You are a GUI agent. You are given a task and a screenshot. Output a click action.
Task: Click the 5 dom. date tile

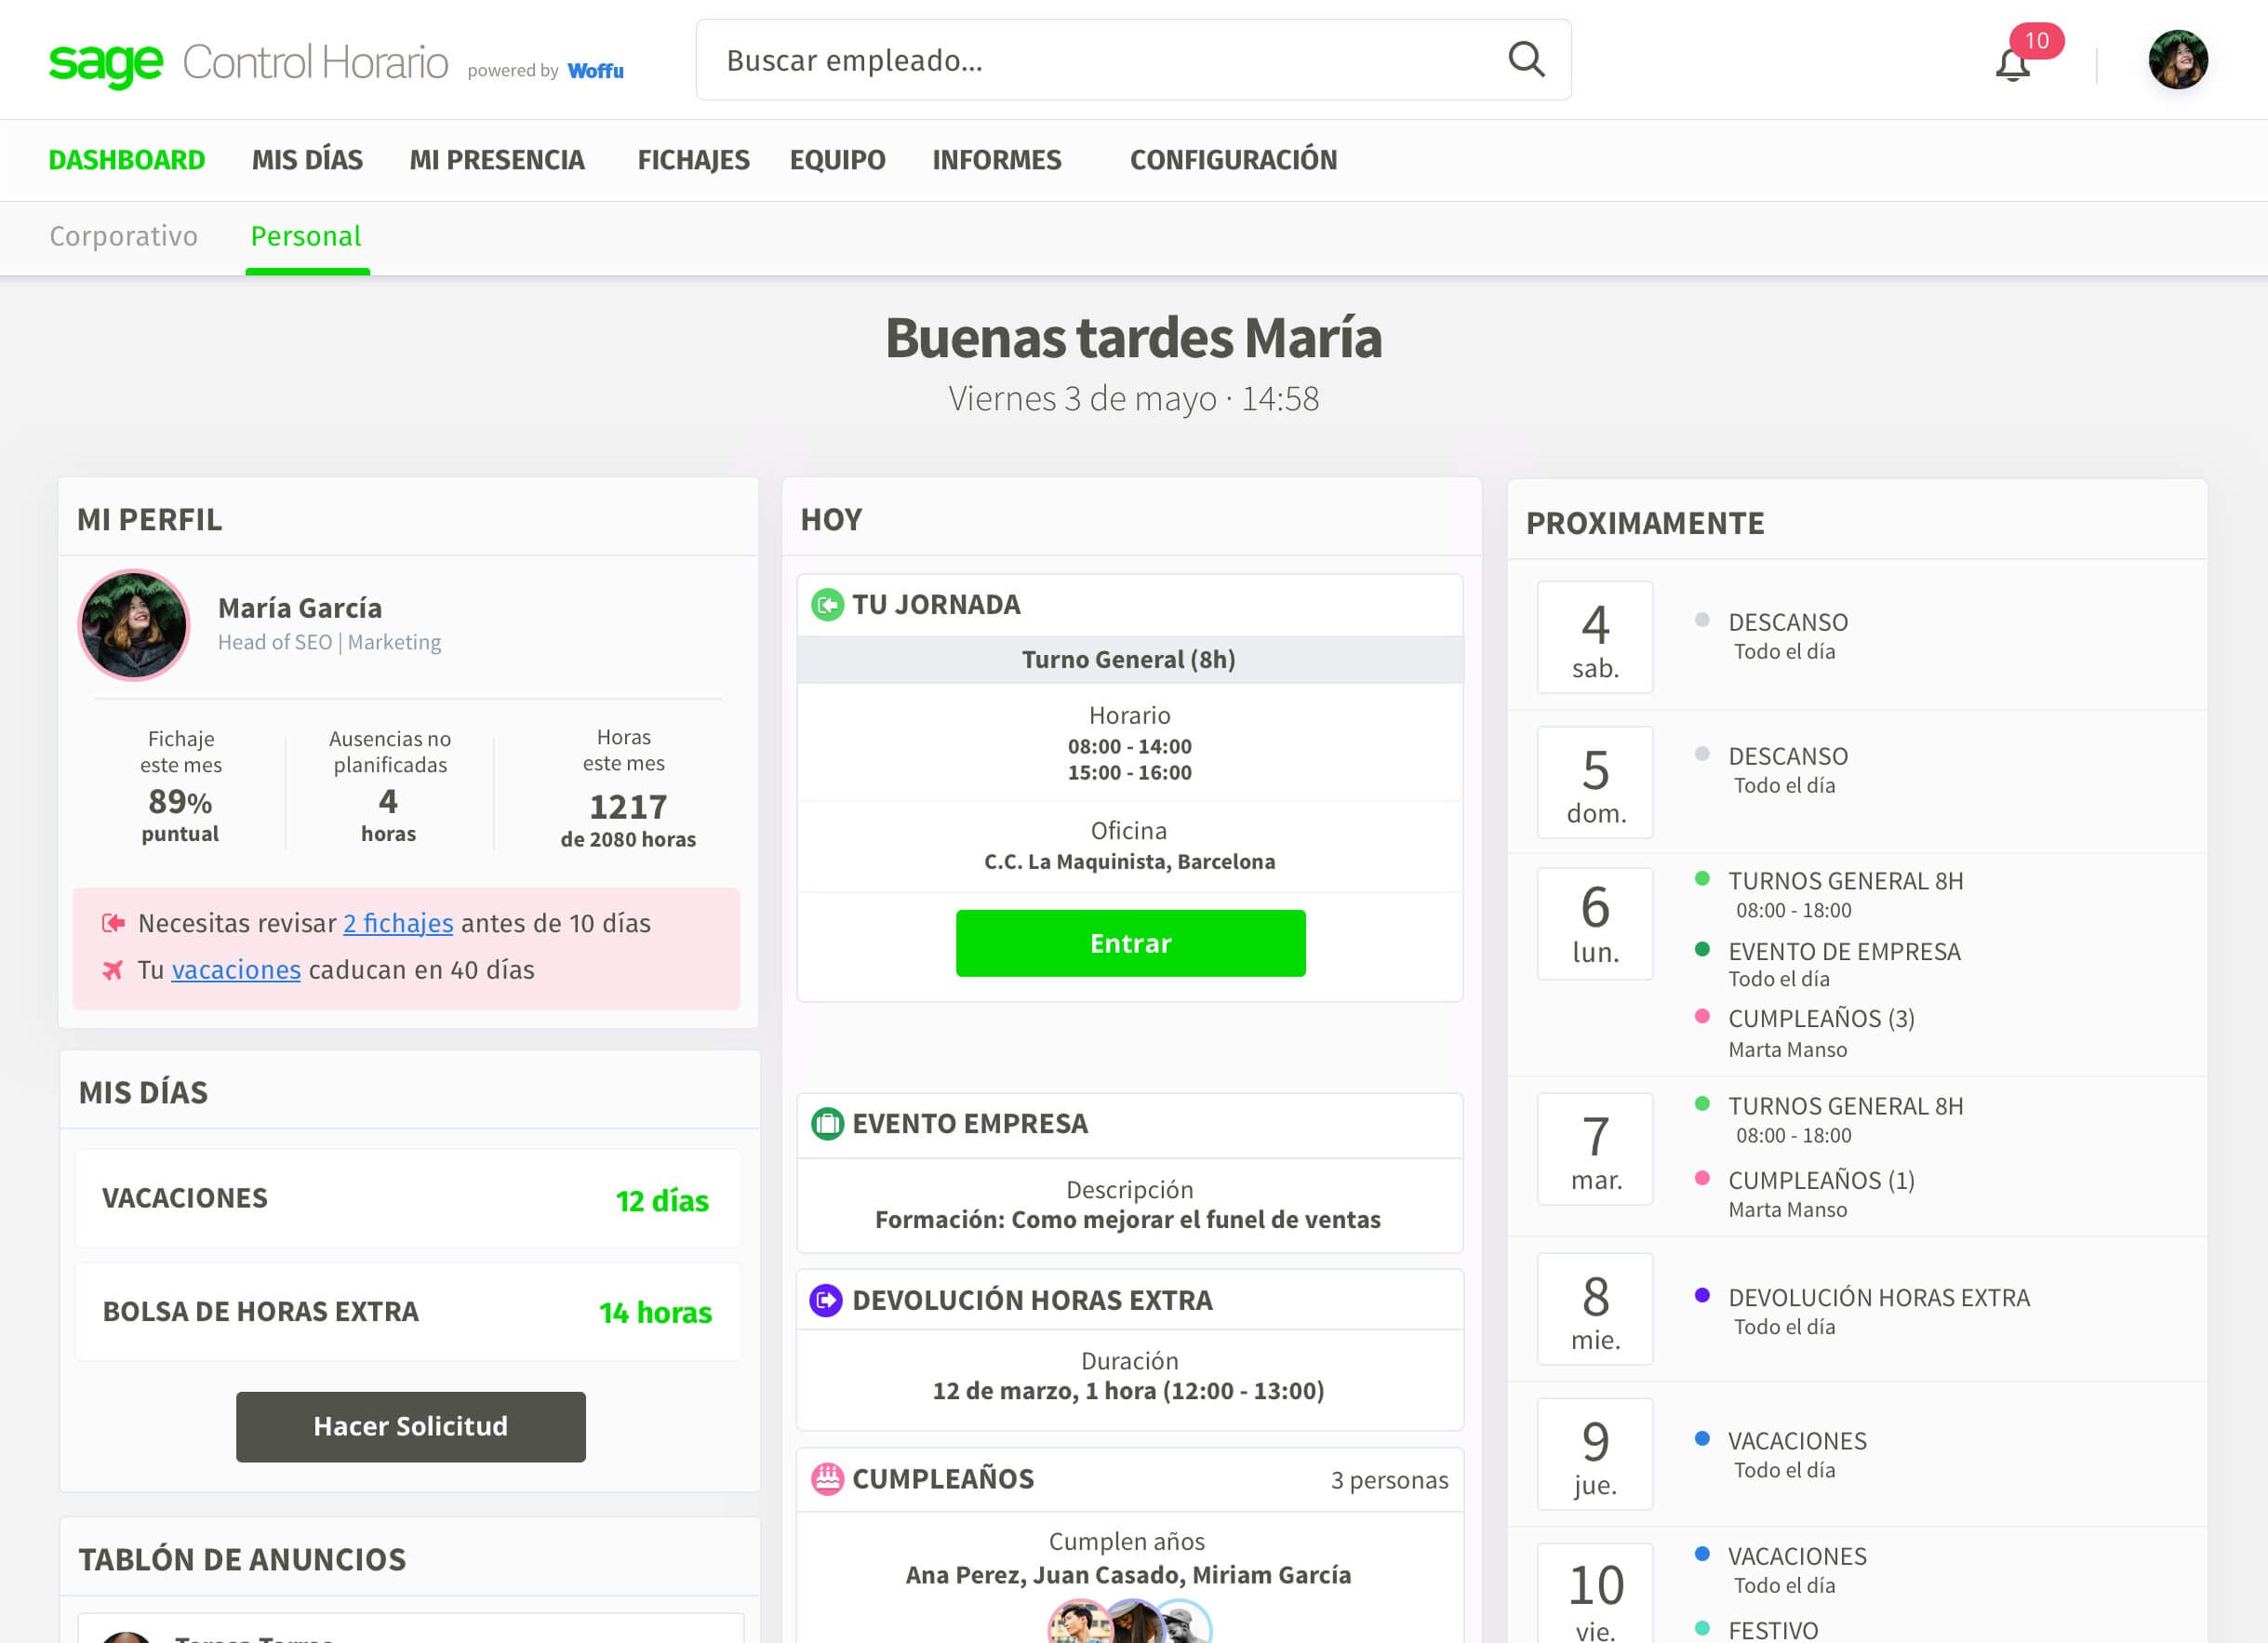(1595, 782)
